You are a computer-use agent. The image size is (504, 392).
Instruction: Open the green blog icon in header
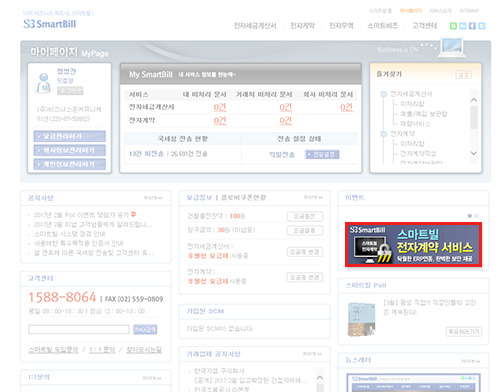coord(453,26)
